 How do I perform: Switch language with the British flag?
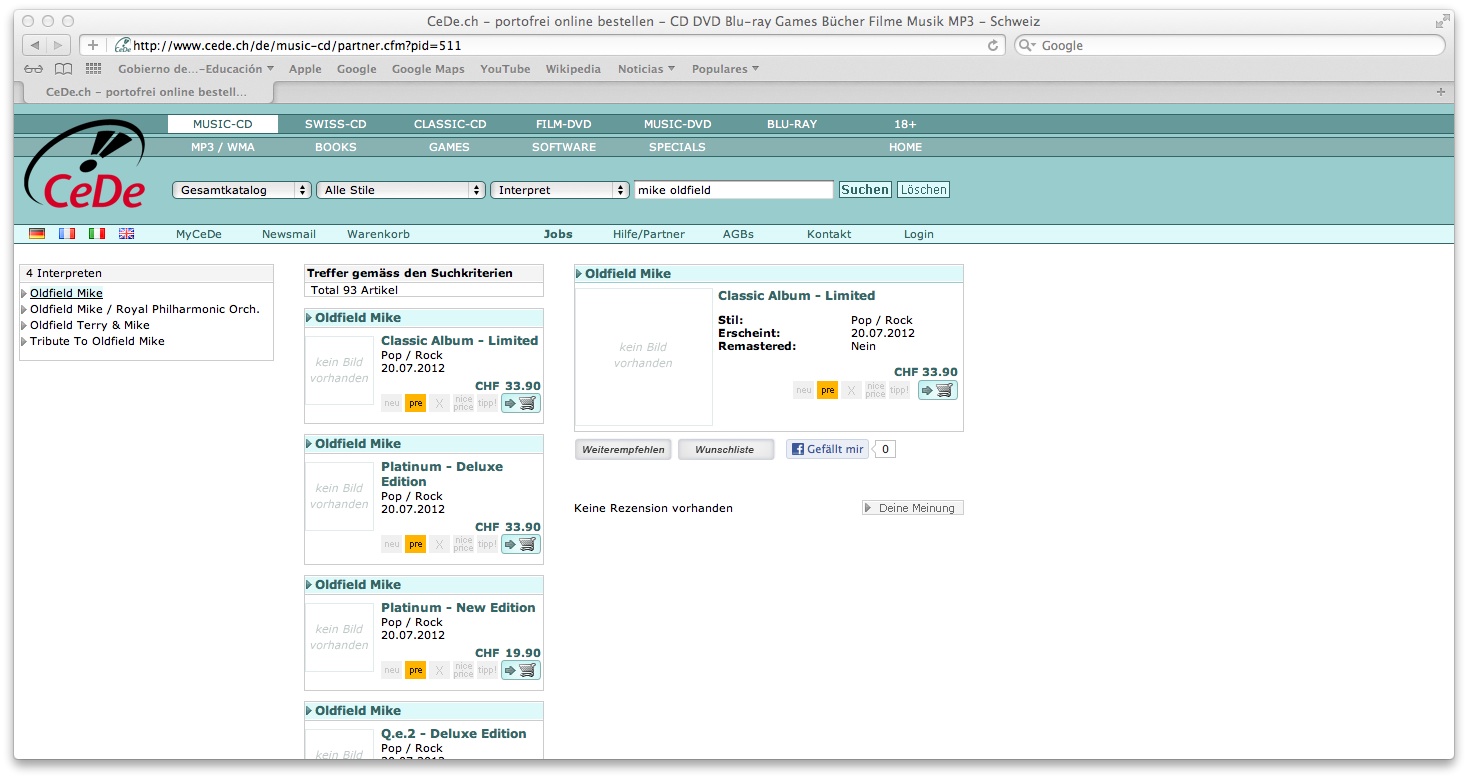pyautogui.click(x=126, y=234)
